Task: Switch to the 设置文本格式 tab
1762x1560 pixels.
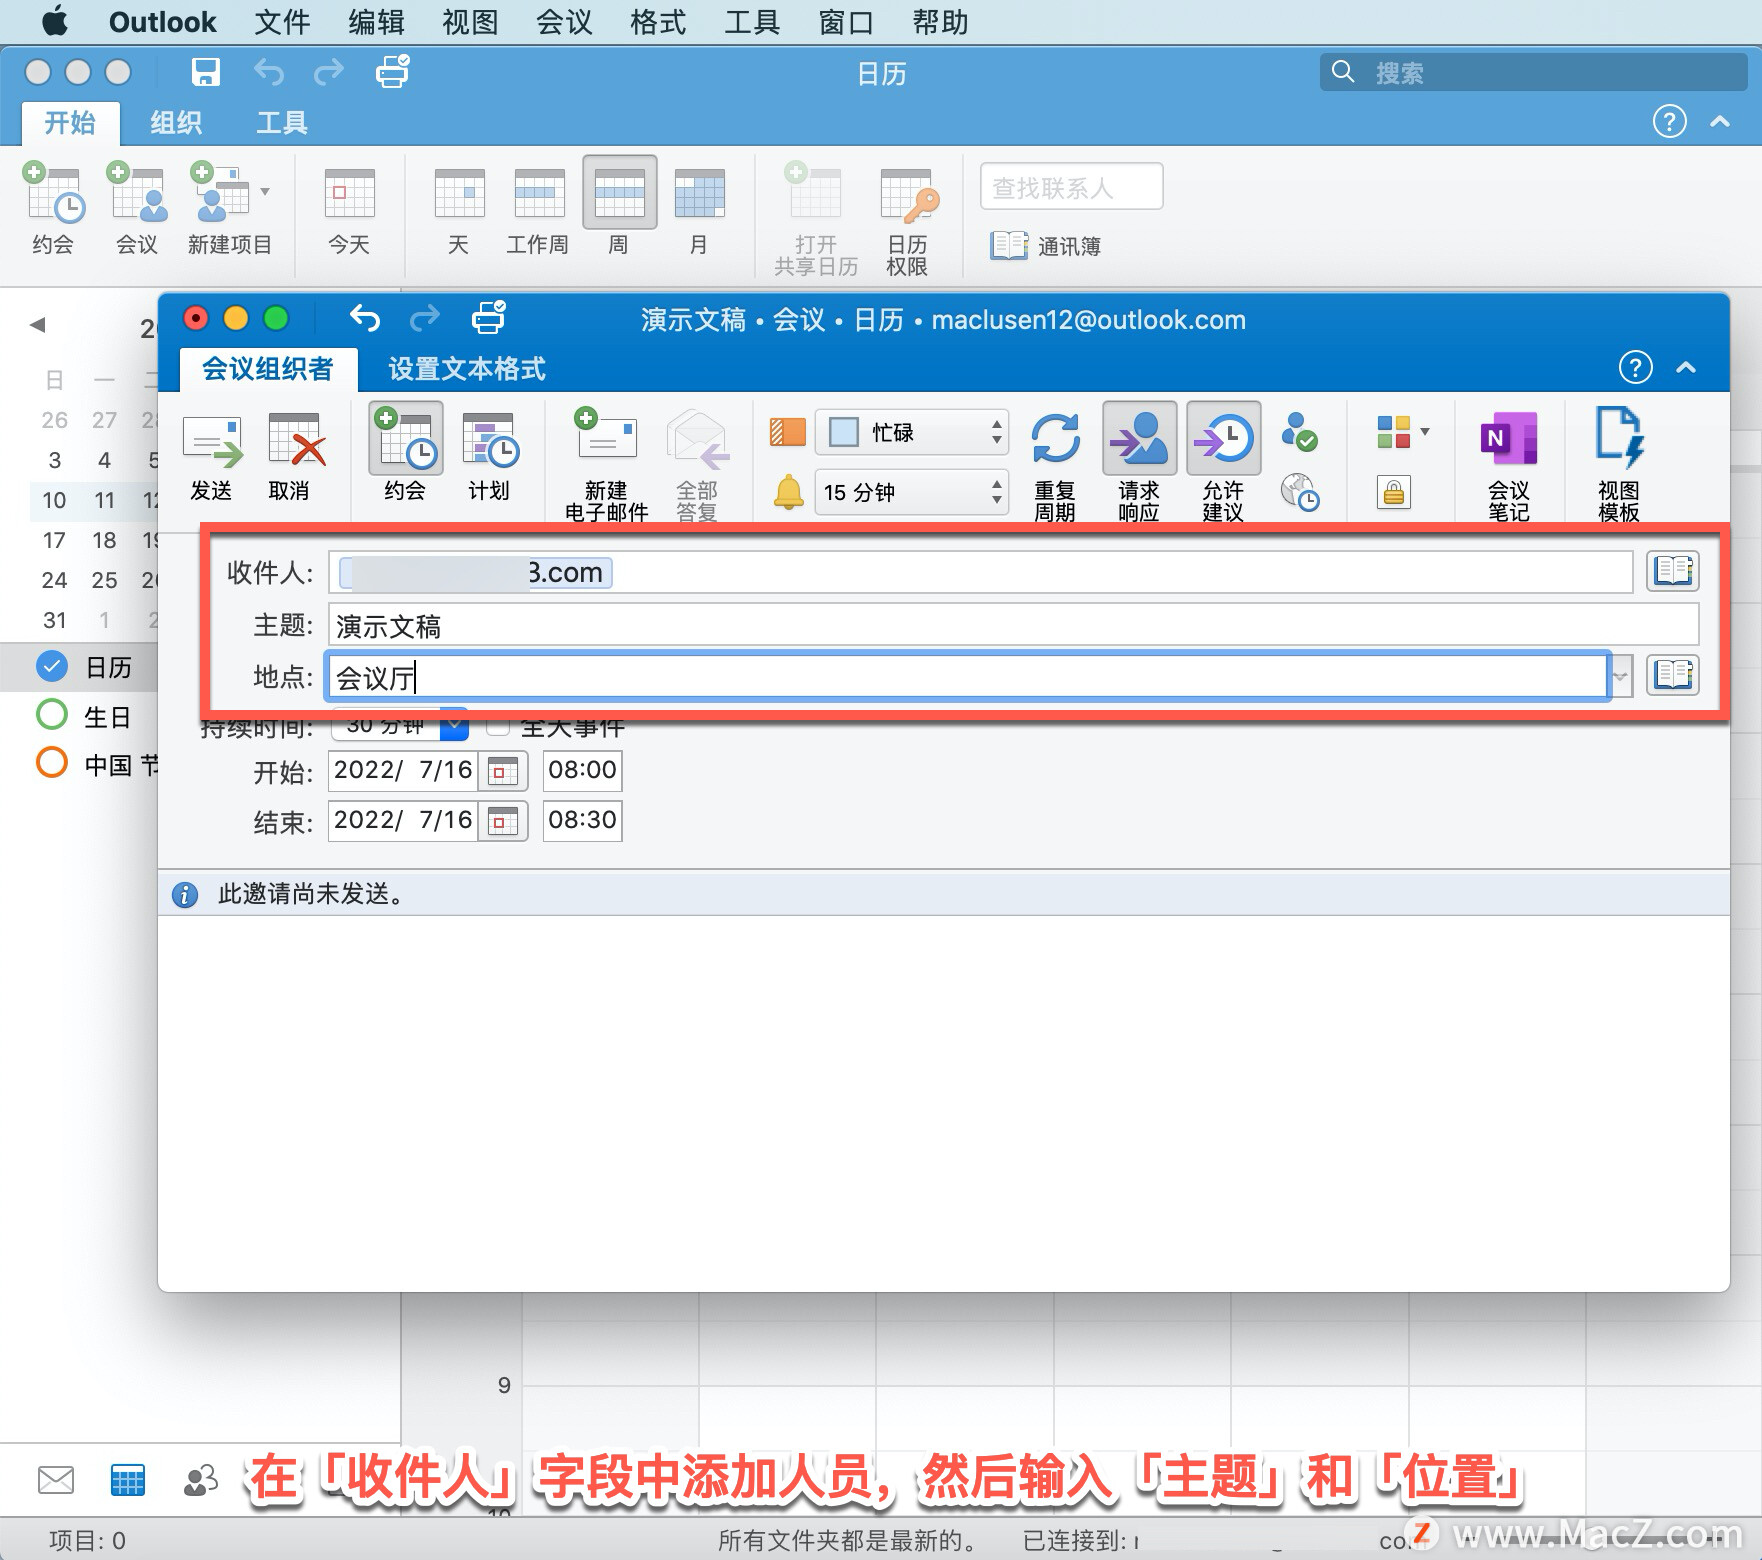Action: pos(464,368)
